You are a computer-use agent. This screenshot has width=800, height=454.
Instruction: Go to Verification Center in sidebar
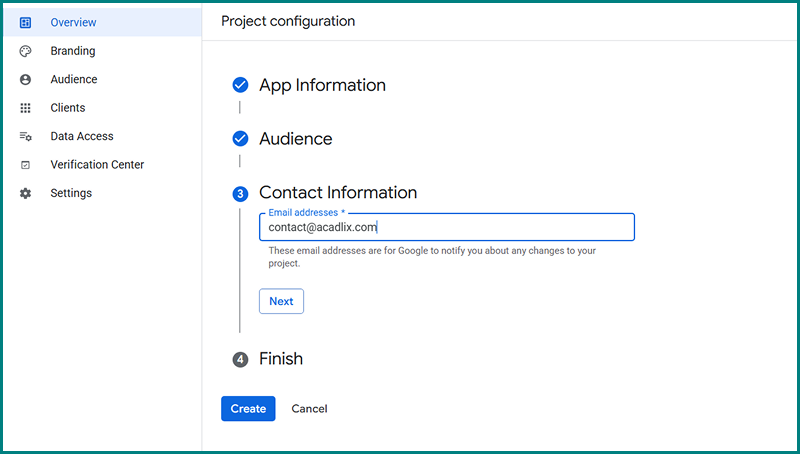click(97, 165)
